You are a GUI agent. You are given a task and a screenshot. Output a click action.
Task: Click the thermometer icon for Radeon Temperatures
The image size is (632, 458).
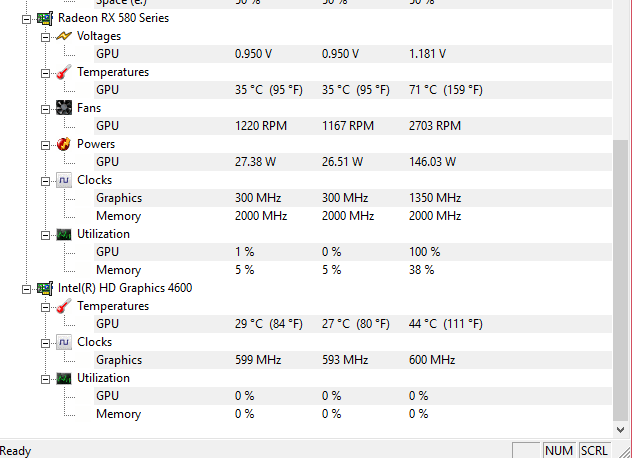click(x=63, y=72)
